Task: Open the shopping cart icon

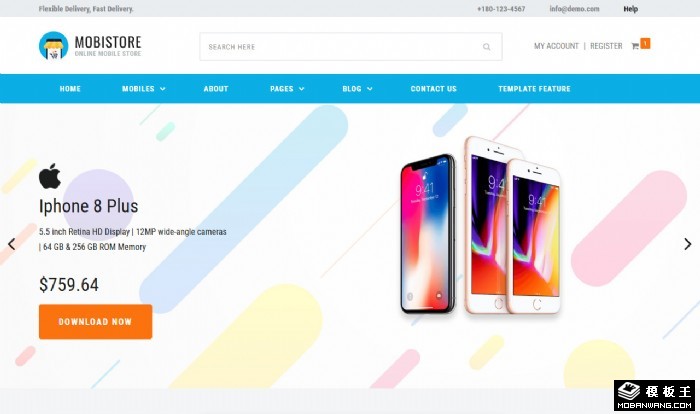Action: (x=635, y=46)
